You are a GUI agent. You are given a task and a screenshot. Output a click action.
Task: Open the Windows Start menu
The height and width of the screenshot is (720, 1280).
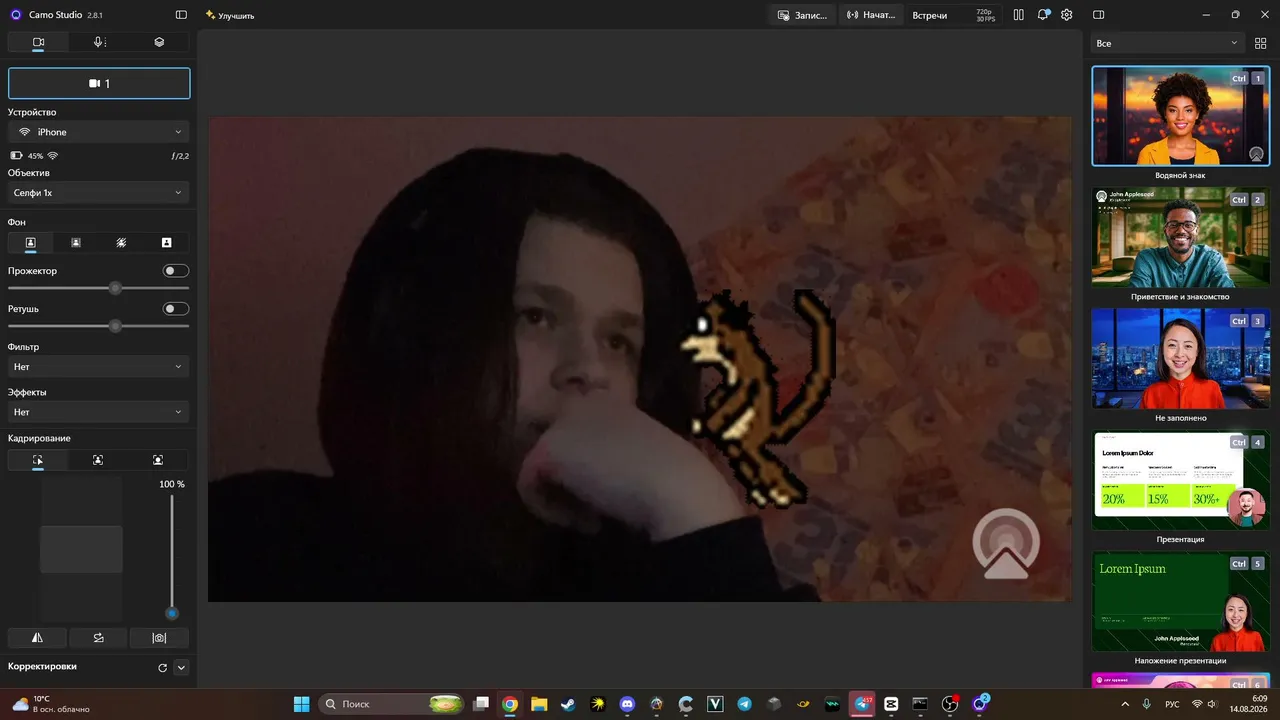pyautogui.click(x=301, y=704)
